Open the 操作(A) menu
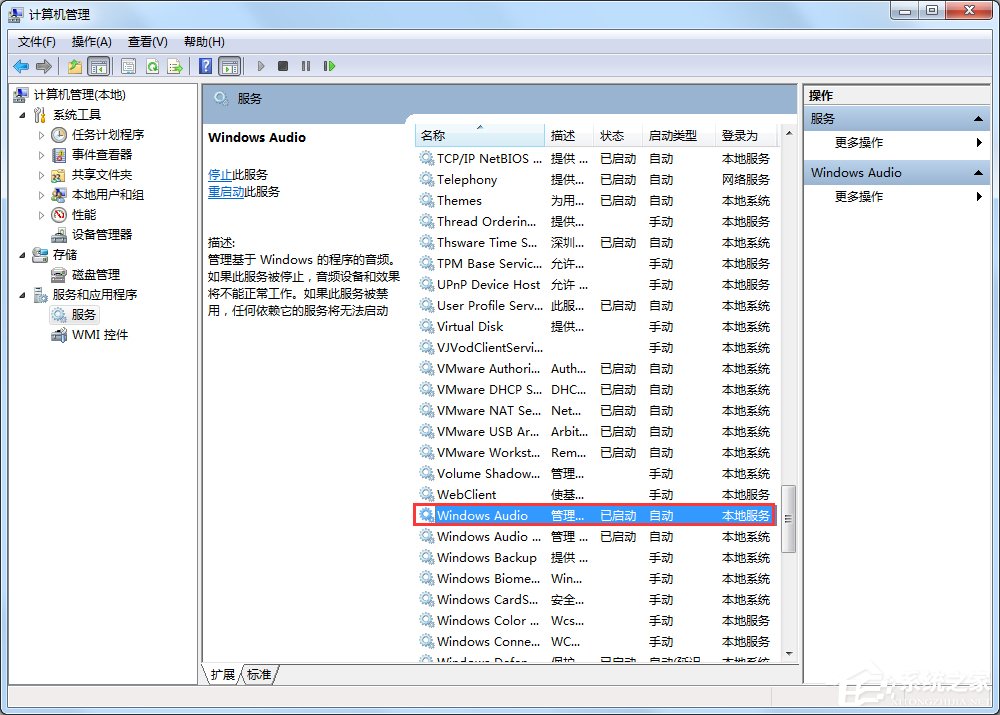This screenshot has height=715, width=1000. point(92,41)
